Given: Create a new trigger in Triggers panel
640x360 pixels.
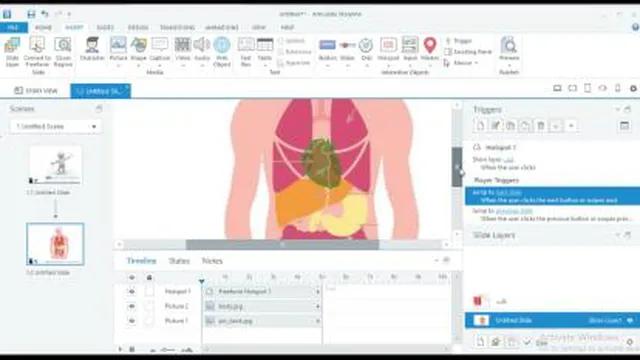Looking at the screenshot, I should [480, 126].
